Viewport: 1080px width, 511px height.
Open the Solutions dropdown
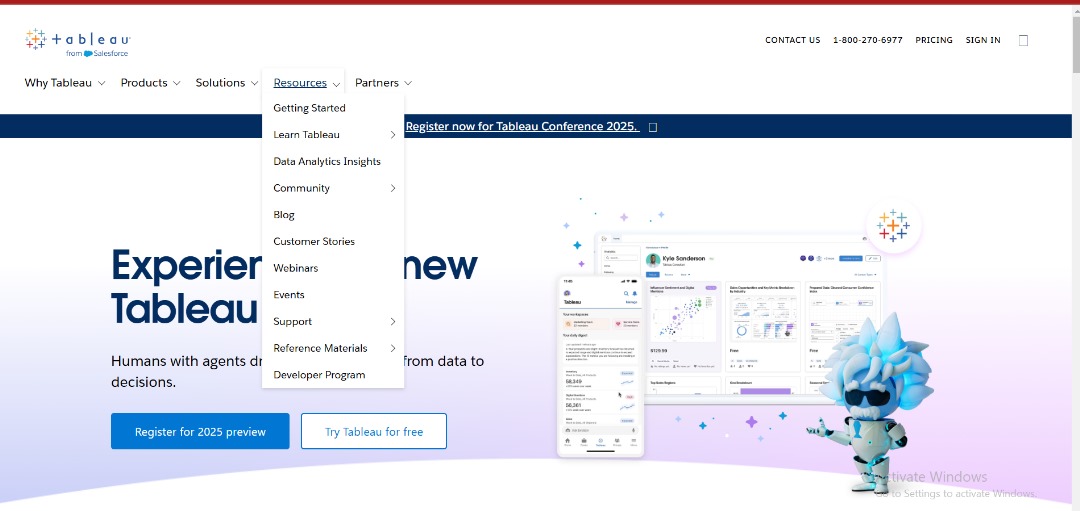click(227, 83)
